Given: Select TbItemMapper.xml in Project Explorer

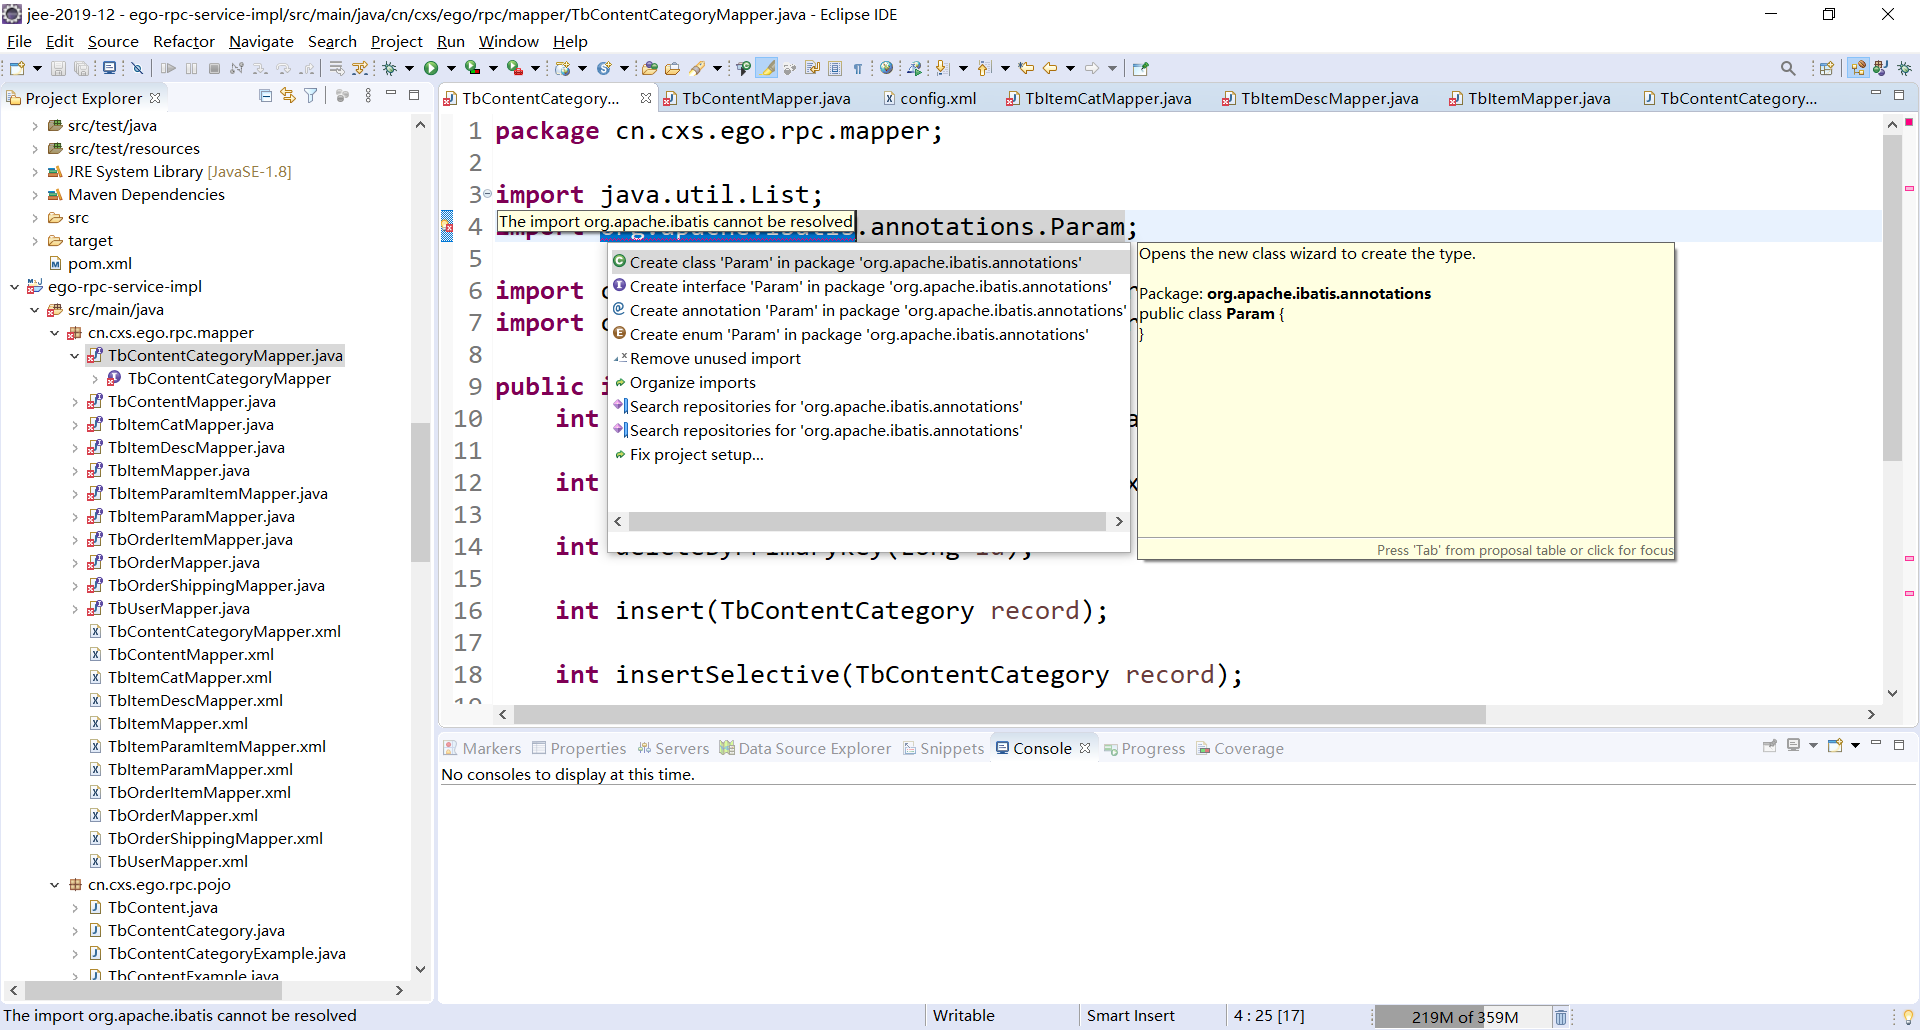Looking at the screenshot, I should (x=178, y=723).
